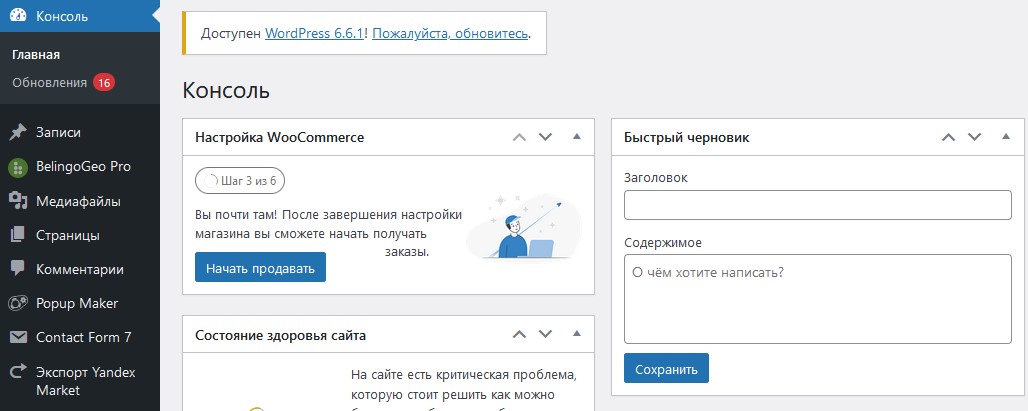Move Настройка WooCommerce widget up
Image resolution: width=1028 pixels, height=411 pixels.
click(x=519, y=137)
